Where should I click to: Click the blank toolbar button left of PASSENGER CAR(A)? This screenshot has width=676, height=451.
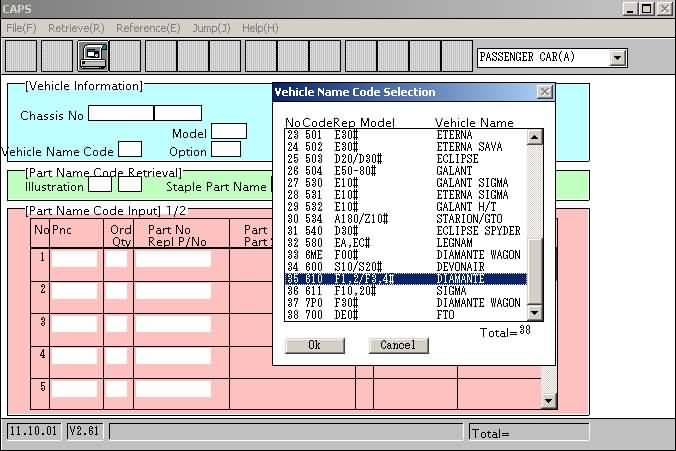457,56
